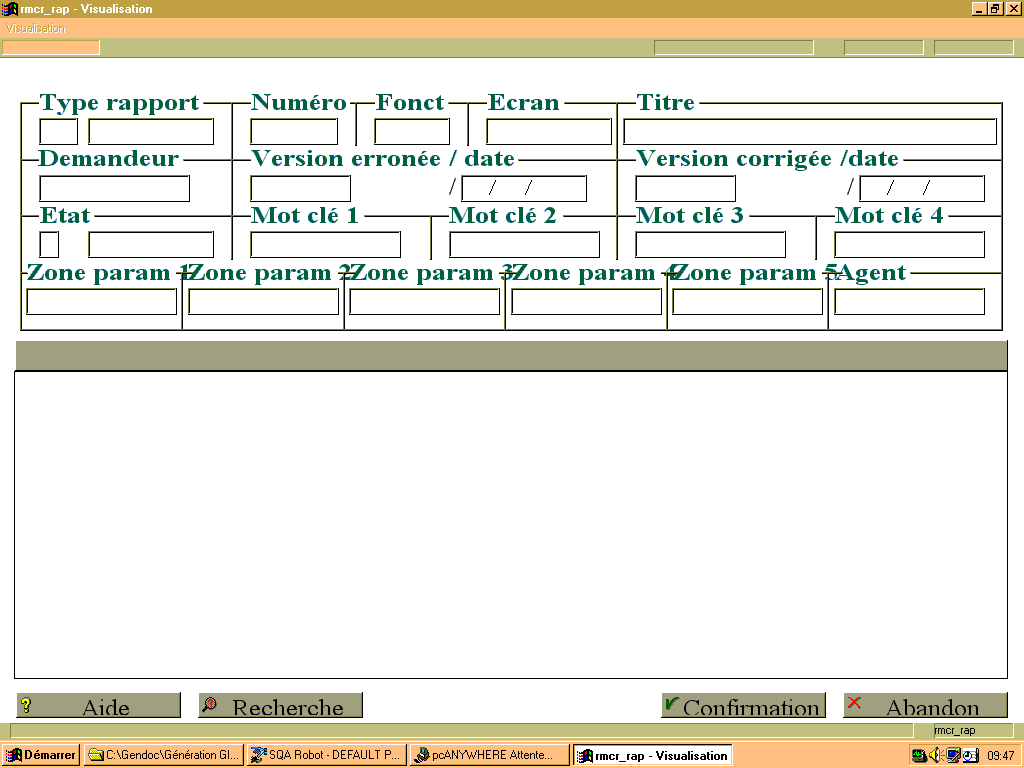Screen dimensions: 1024x768
Task: Click the Version erronée date field
Action: (x=524, y=188)
